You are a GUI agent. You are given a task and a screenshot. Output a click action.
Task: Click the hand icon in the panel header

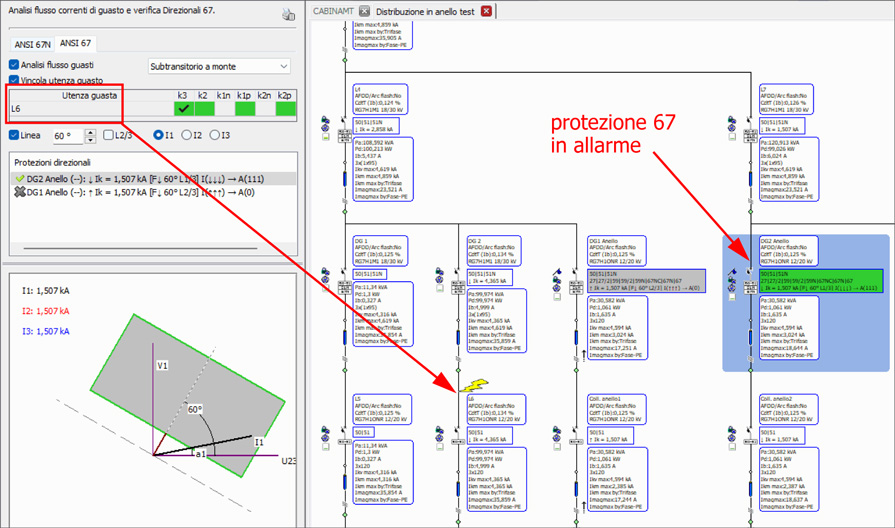(289, 14)
